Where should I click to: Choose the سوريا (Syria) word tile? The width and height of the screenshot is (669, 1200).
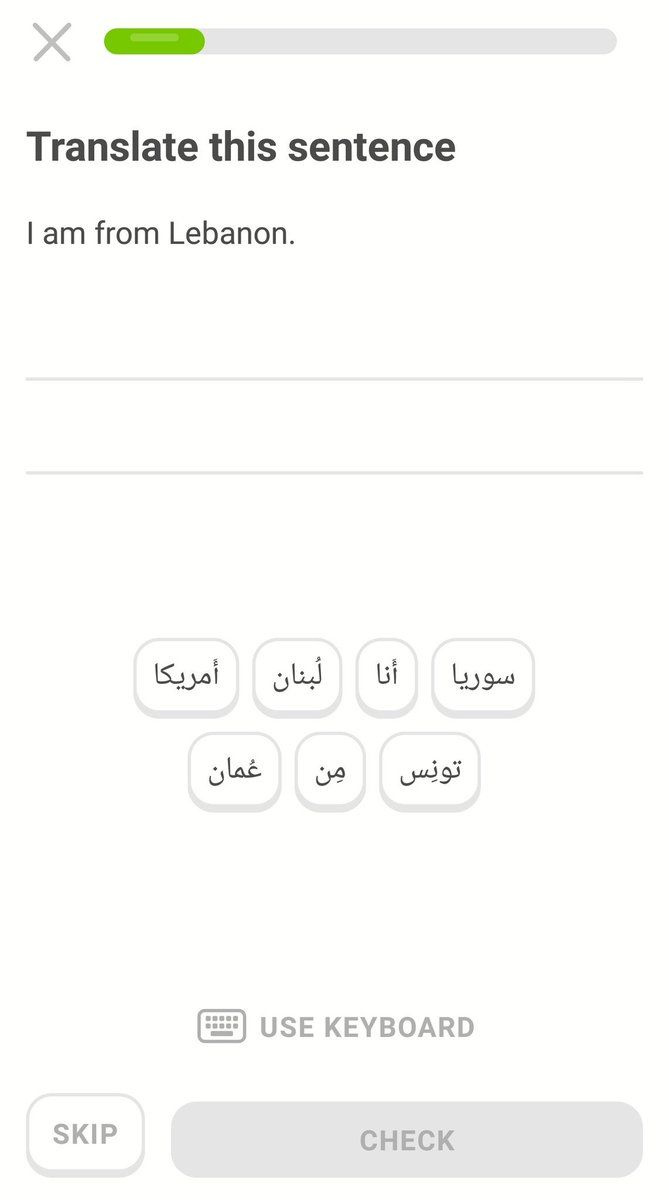pos(483,675)
